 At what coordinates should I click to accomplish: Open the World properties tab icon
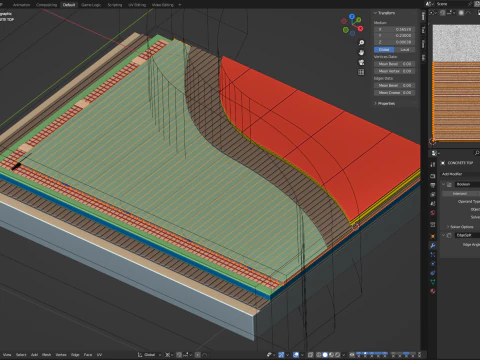tap(433, 213)
